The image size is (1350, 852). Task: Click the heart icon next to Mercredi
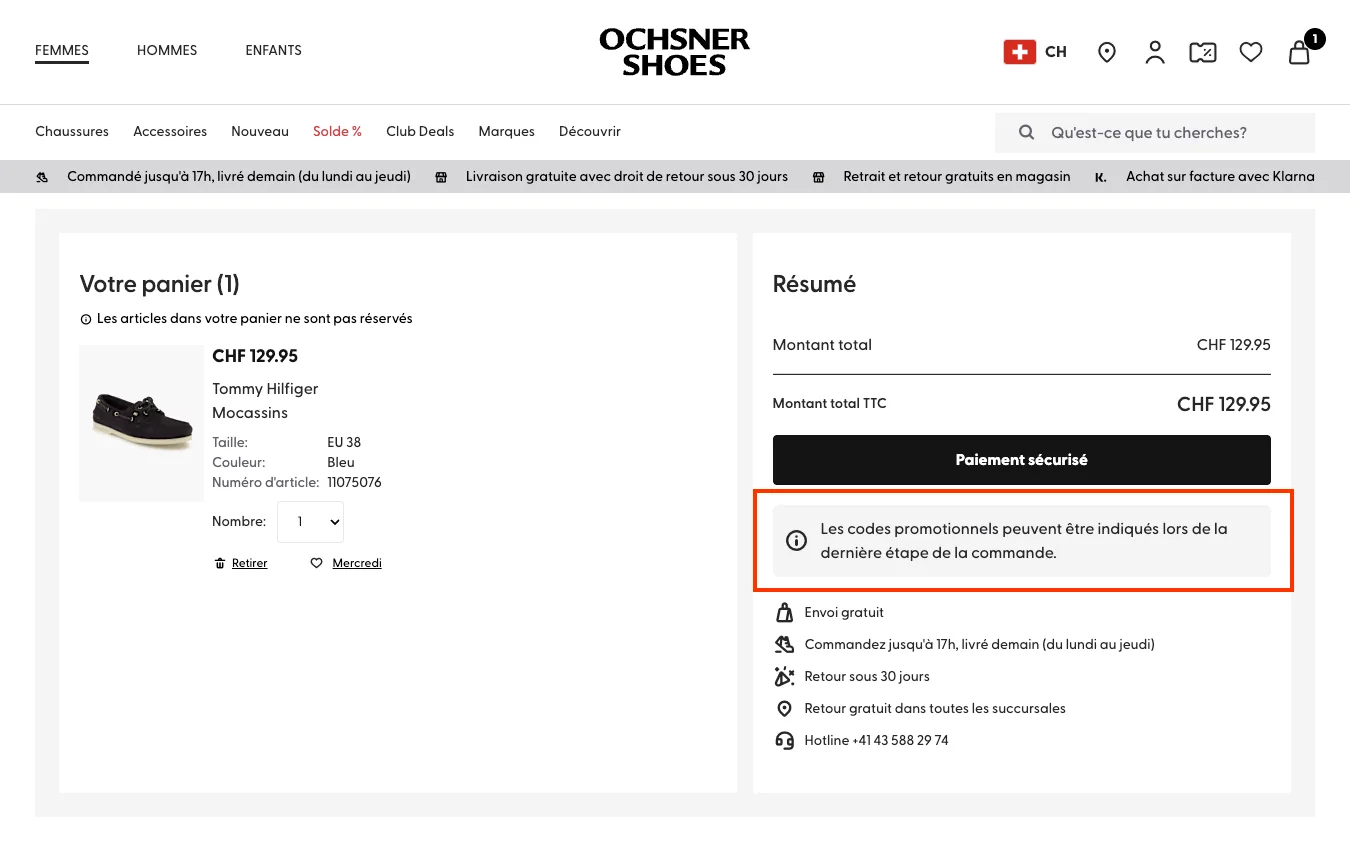[x=317, y=563]
